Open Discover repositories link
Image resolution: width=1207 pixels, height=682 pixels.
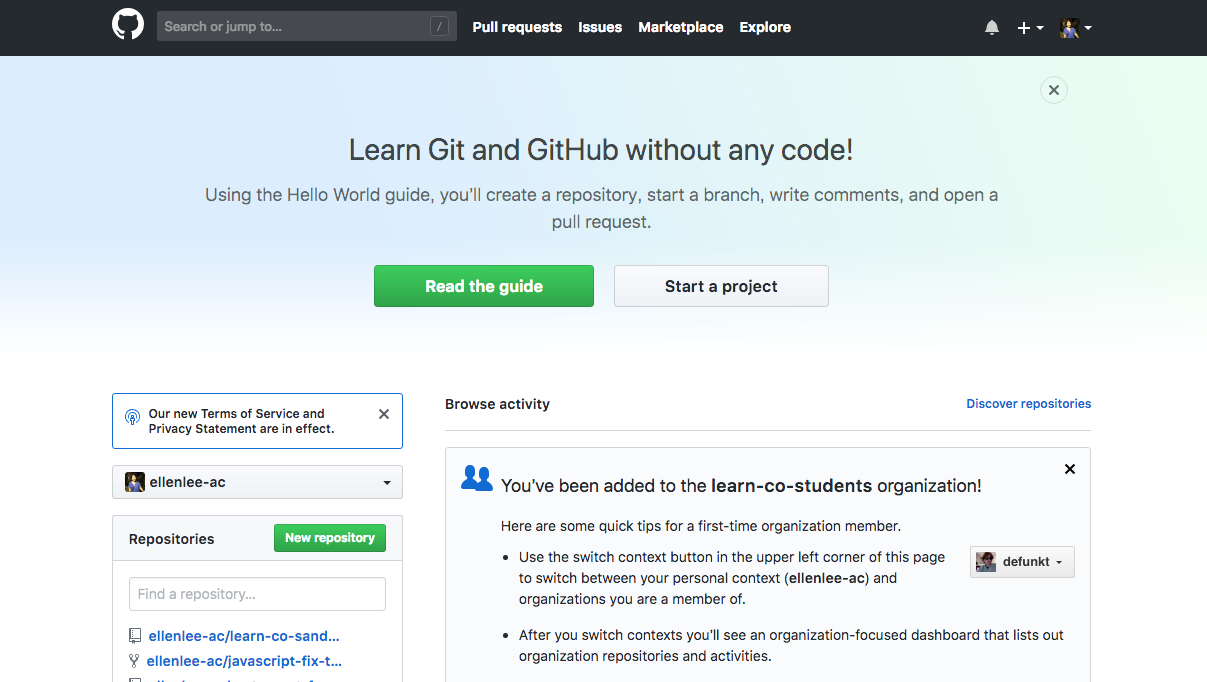1028,404
